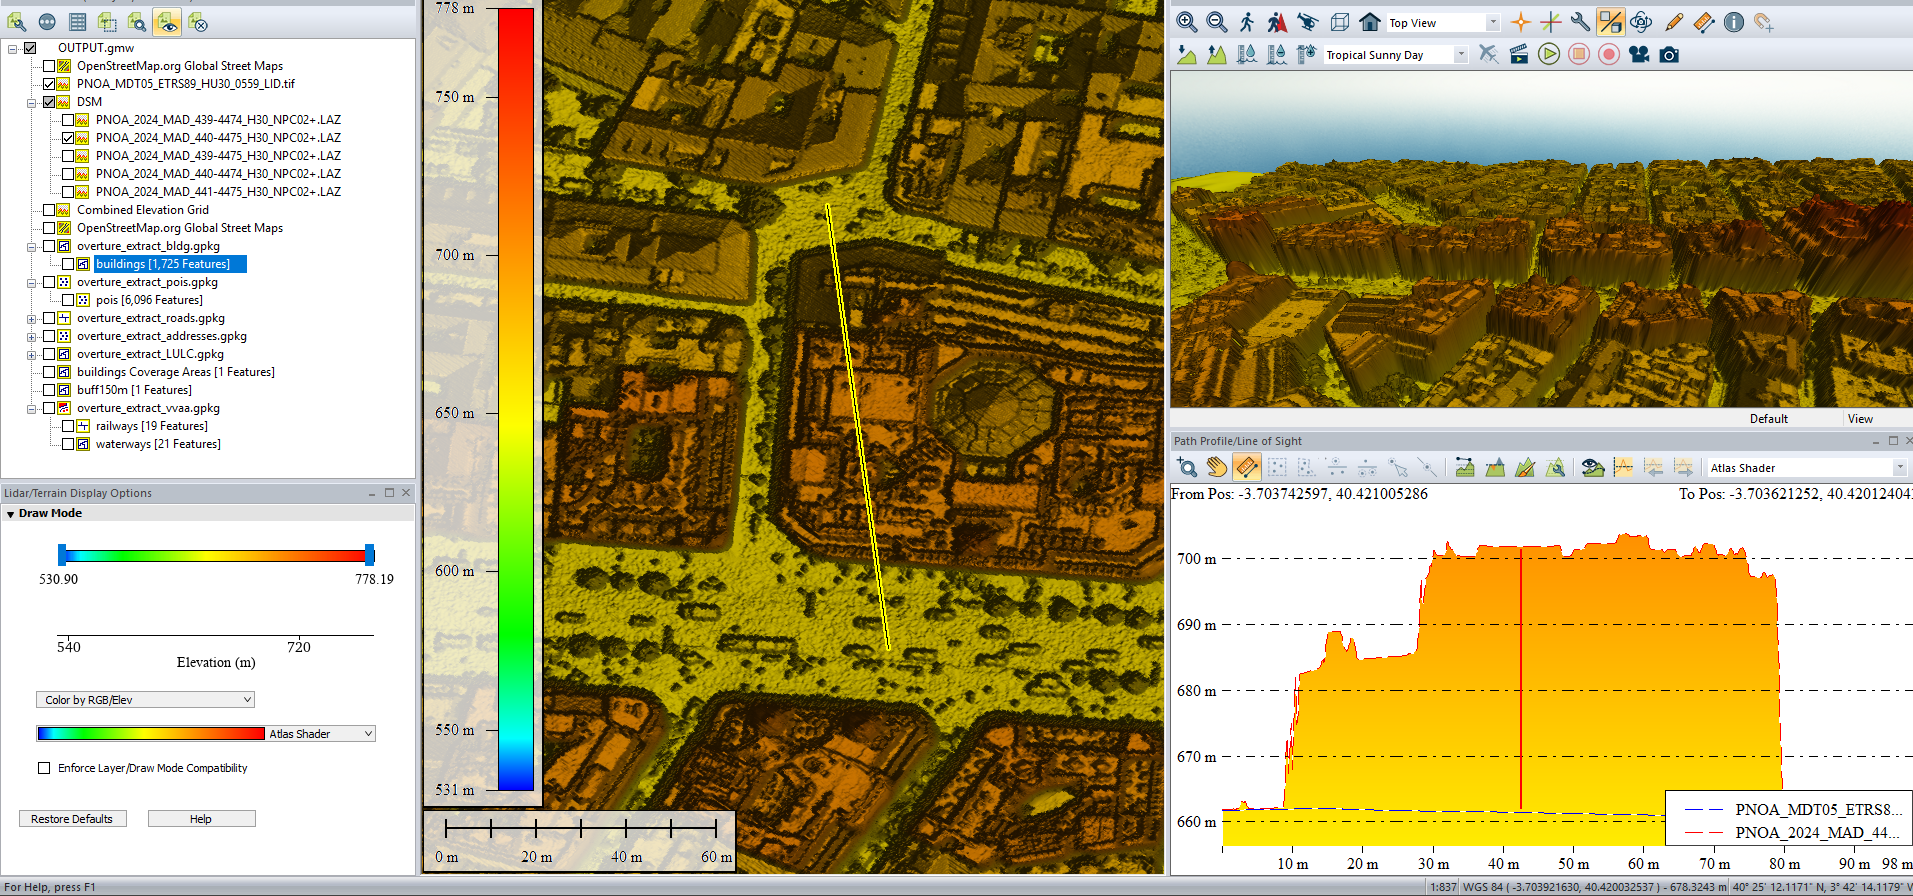
Task: Open layer attribute table grid icon
Action: (77, 22)
